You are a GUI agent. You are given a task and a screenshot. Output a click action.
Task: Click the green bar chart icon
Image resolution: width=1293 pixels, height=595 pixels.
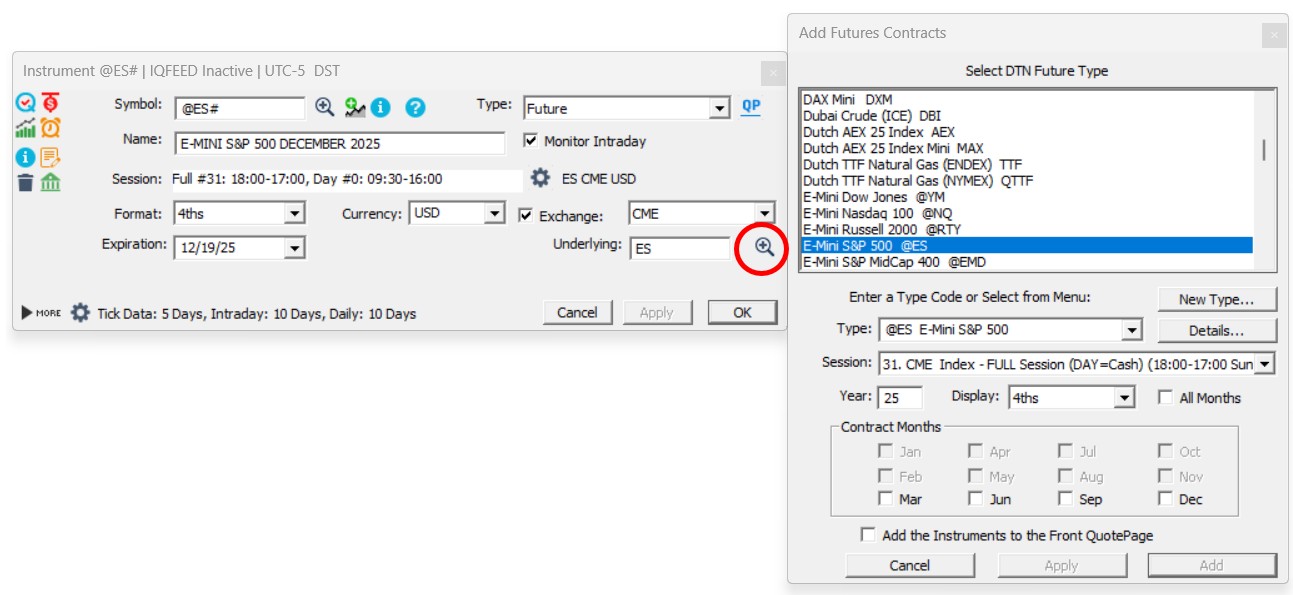coord(25,128)
